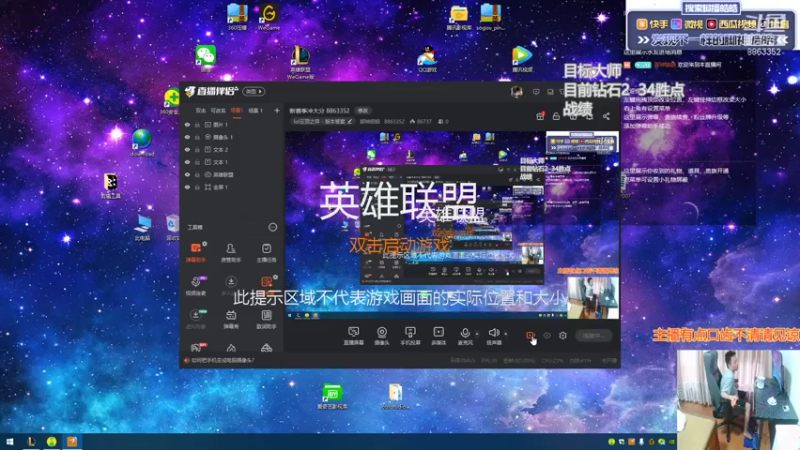Open the League of Legends taskbar icon
800x450 pixels.
(31, 442)
